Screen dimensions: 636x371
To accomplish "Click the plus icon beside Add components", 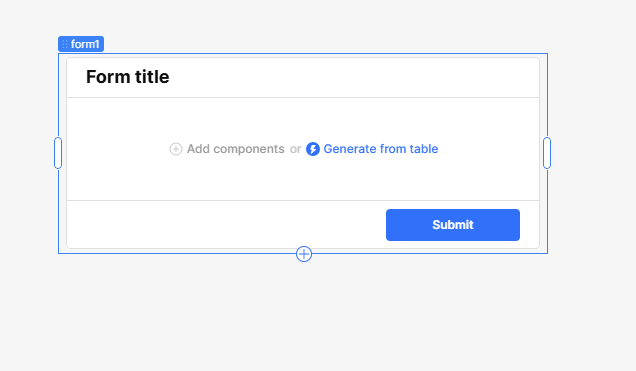I will tap(176, 149).
